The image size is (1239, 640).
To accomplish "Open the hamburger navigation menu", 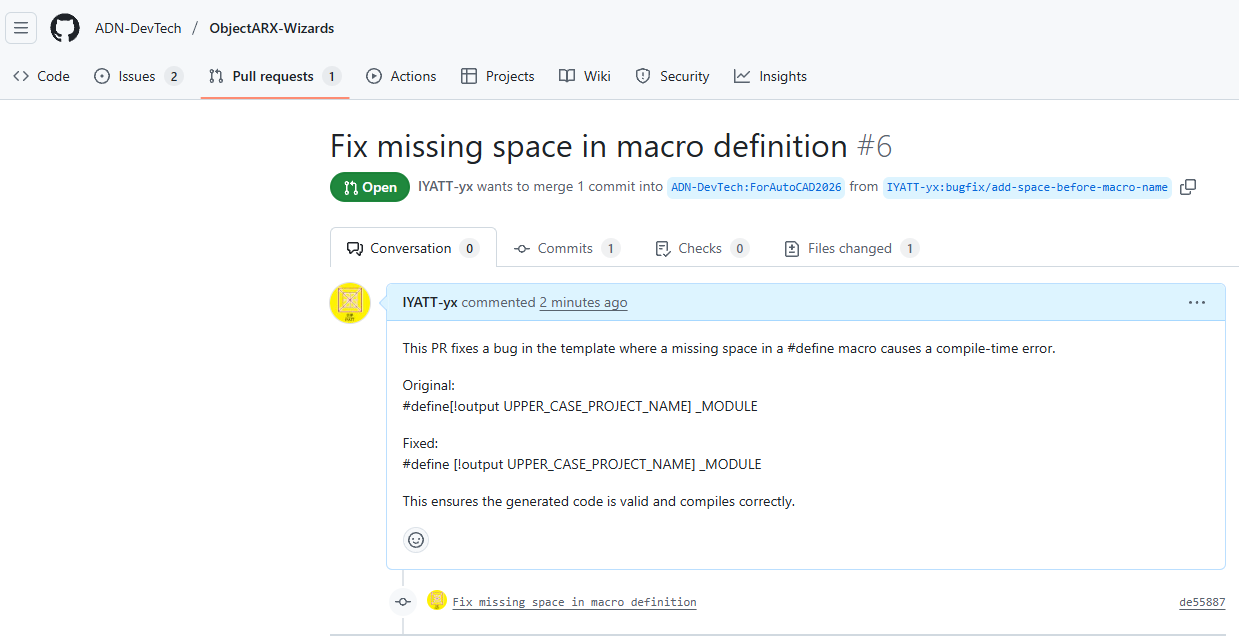I will [21, 28].
